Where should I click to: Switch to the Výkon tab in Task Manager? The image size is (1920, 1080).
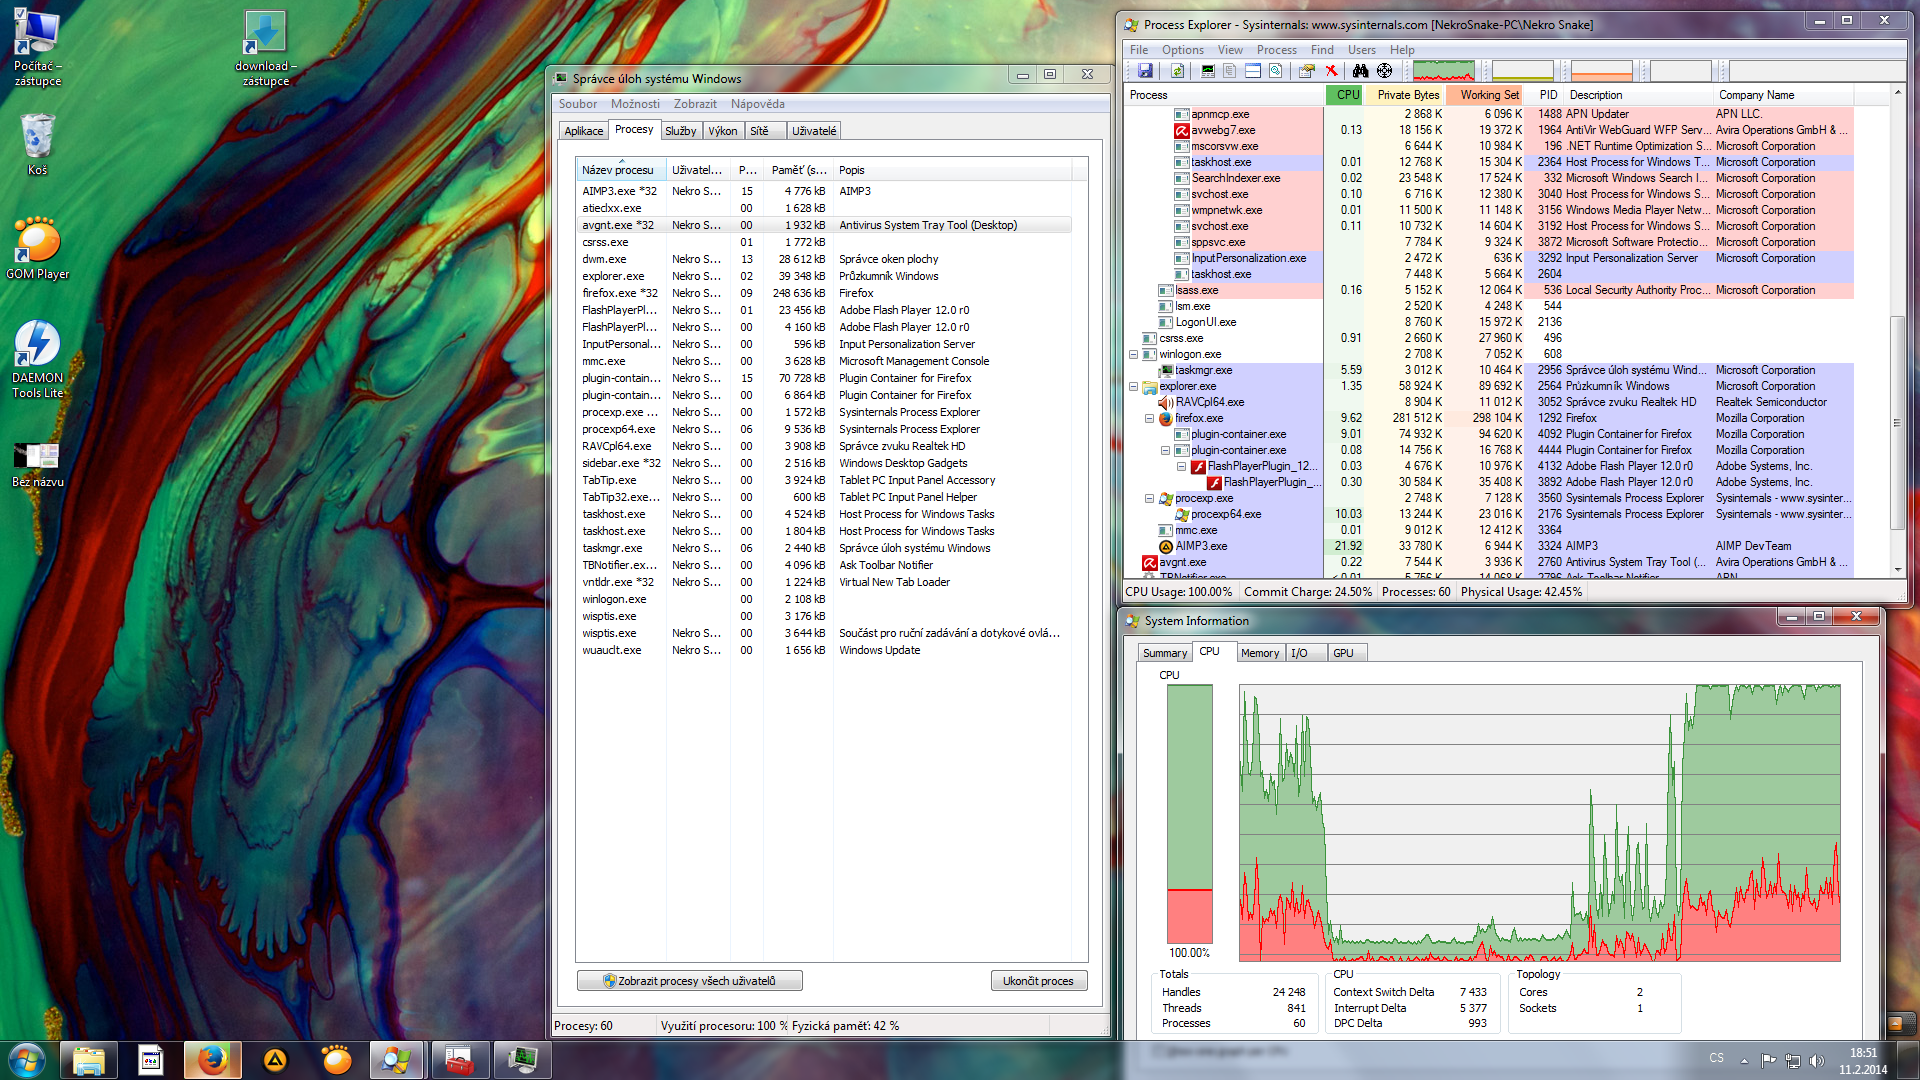[x=723, y=131]
